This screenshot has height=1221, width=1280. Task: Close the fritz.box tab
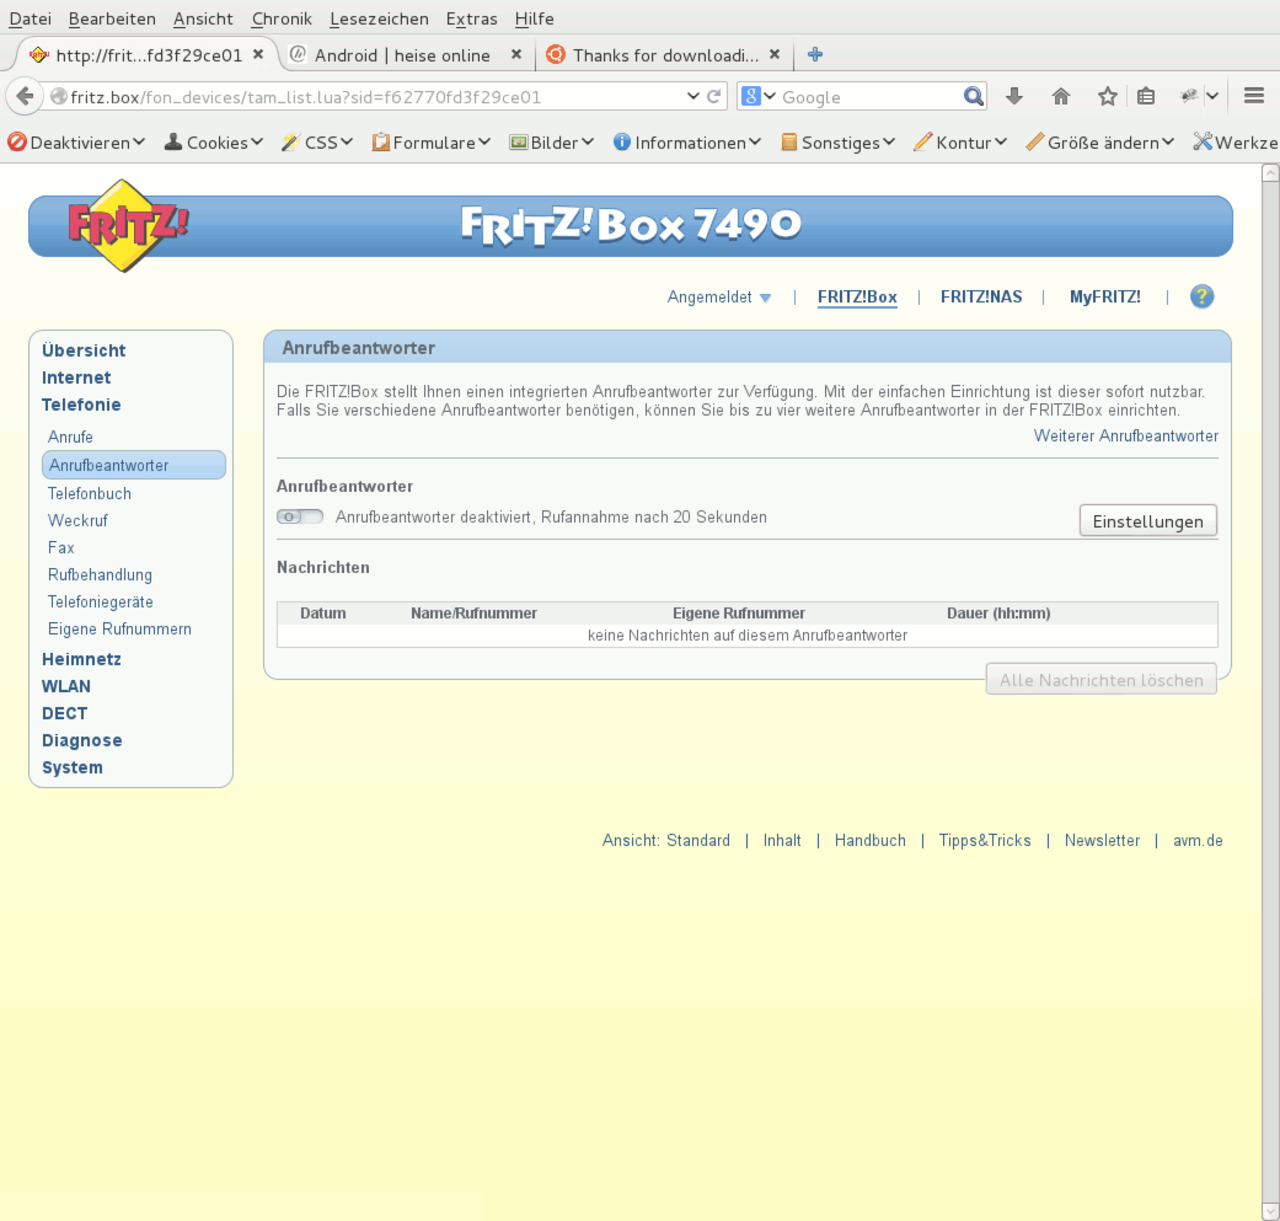point(258,54)
